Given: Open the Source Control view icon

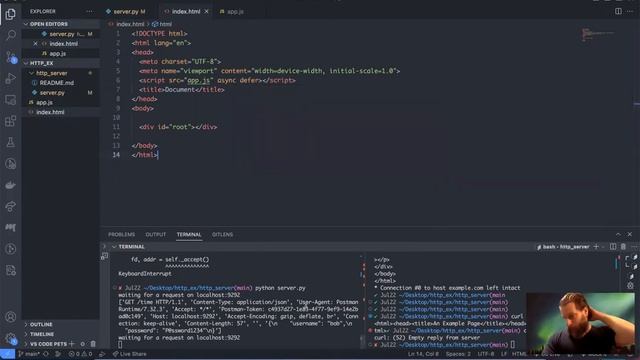Looking at the screenshot, I should (11, 57).
